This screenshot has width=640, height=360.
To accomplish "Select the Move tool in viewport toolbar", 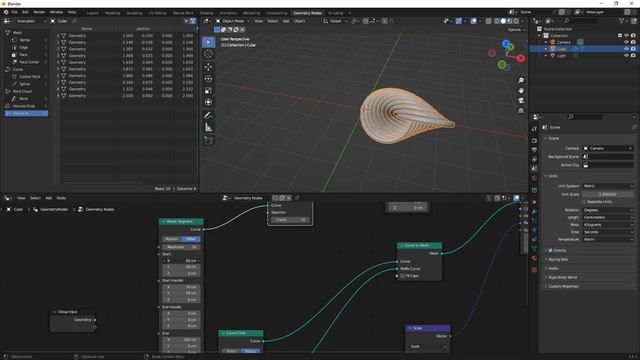I will [209, 67].
